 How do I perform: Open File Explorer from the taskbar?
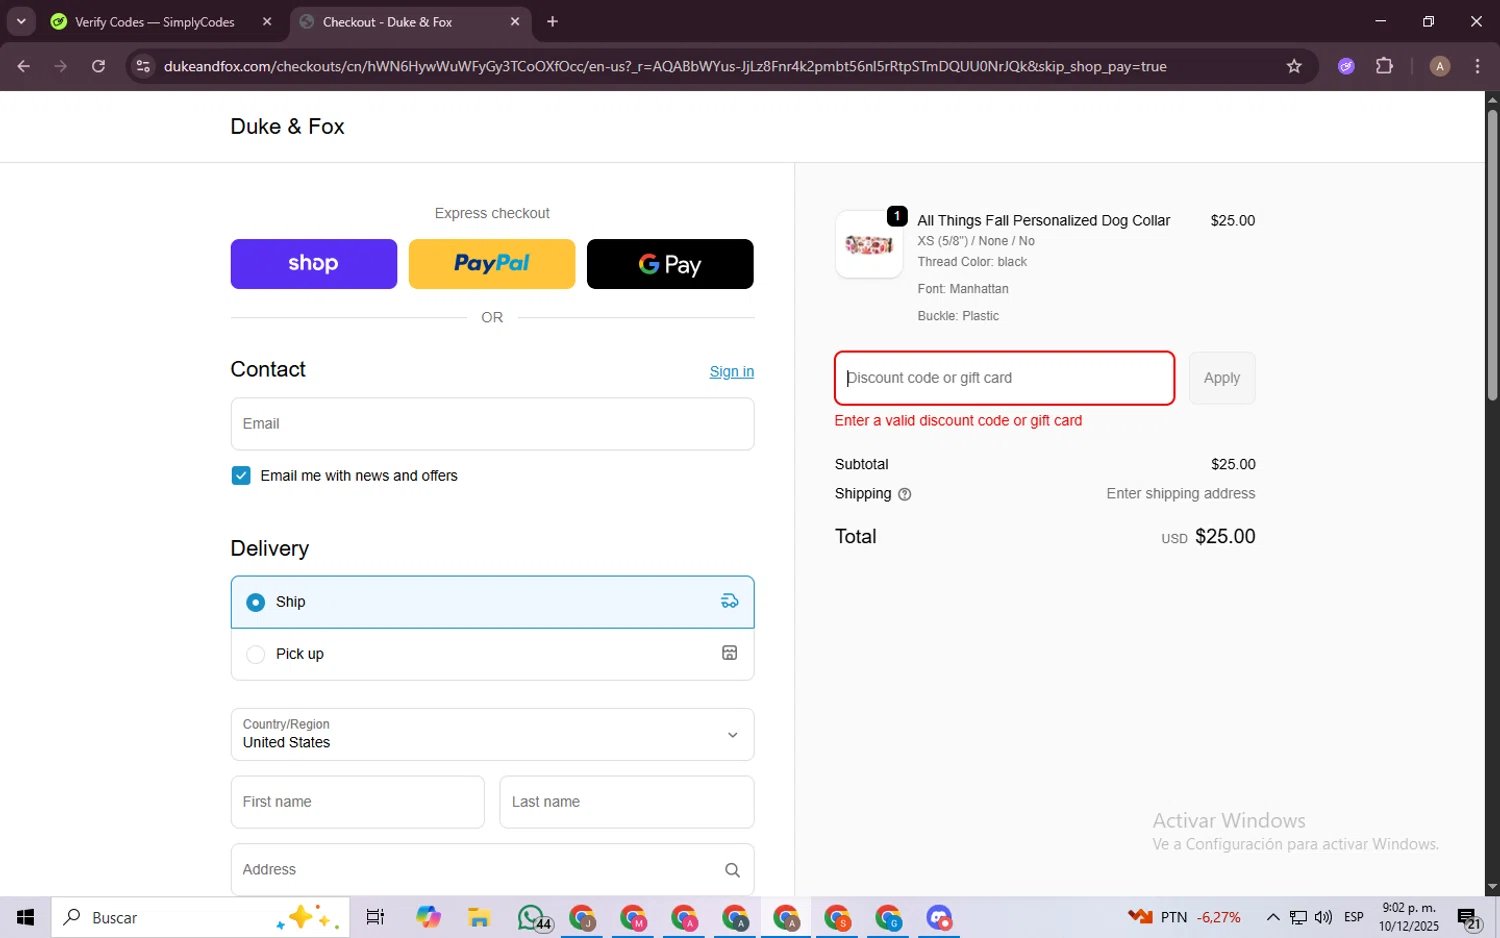click(x=479, y=917)
